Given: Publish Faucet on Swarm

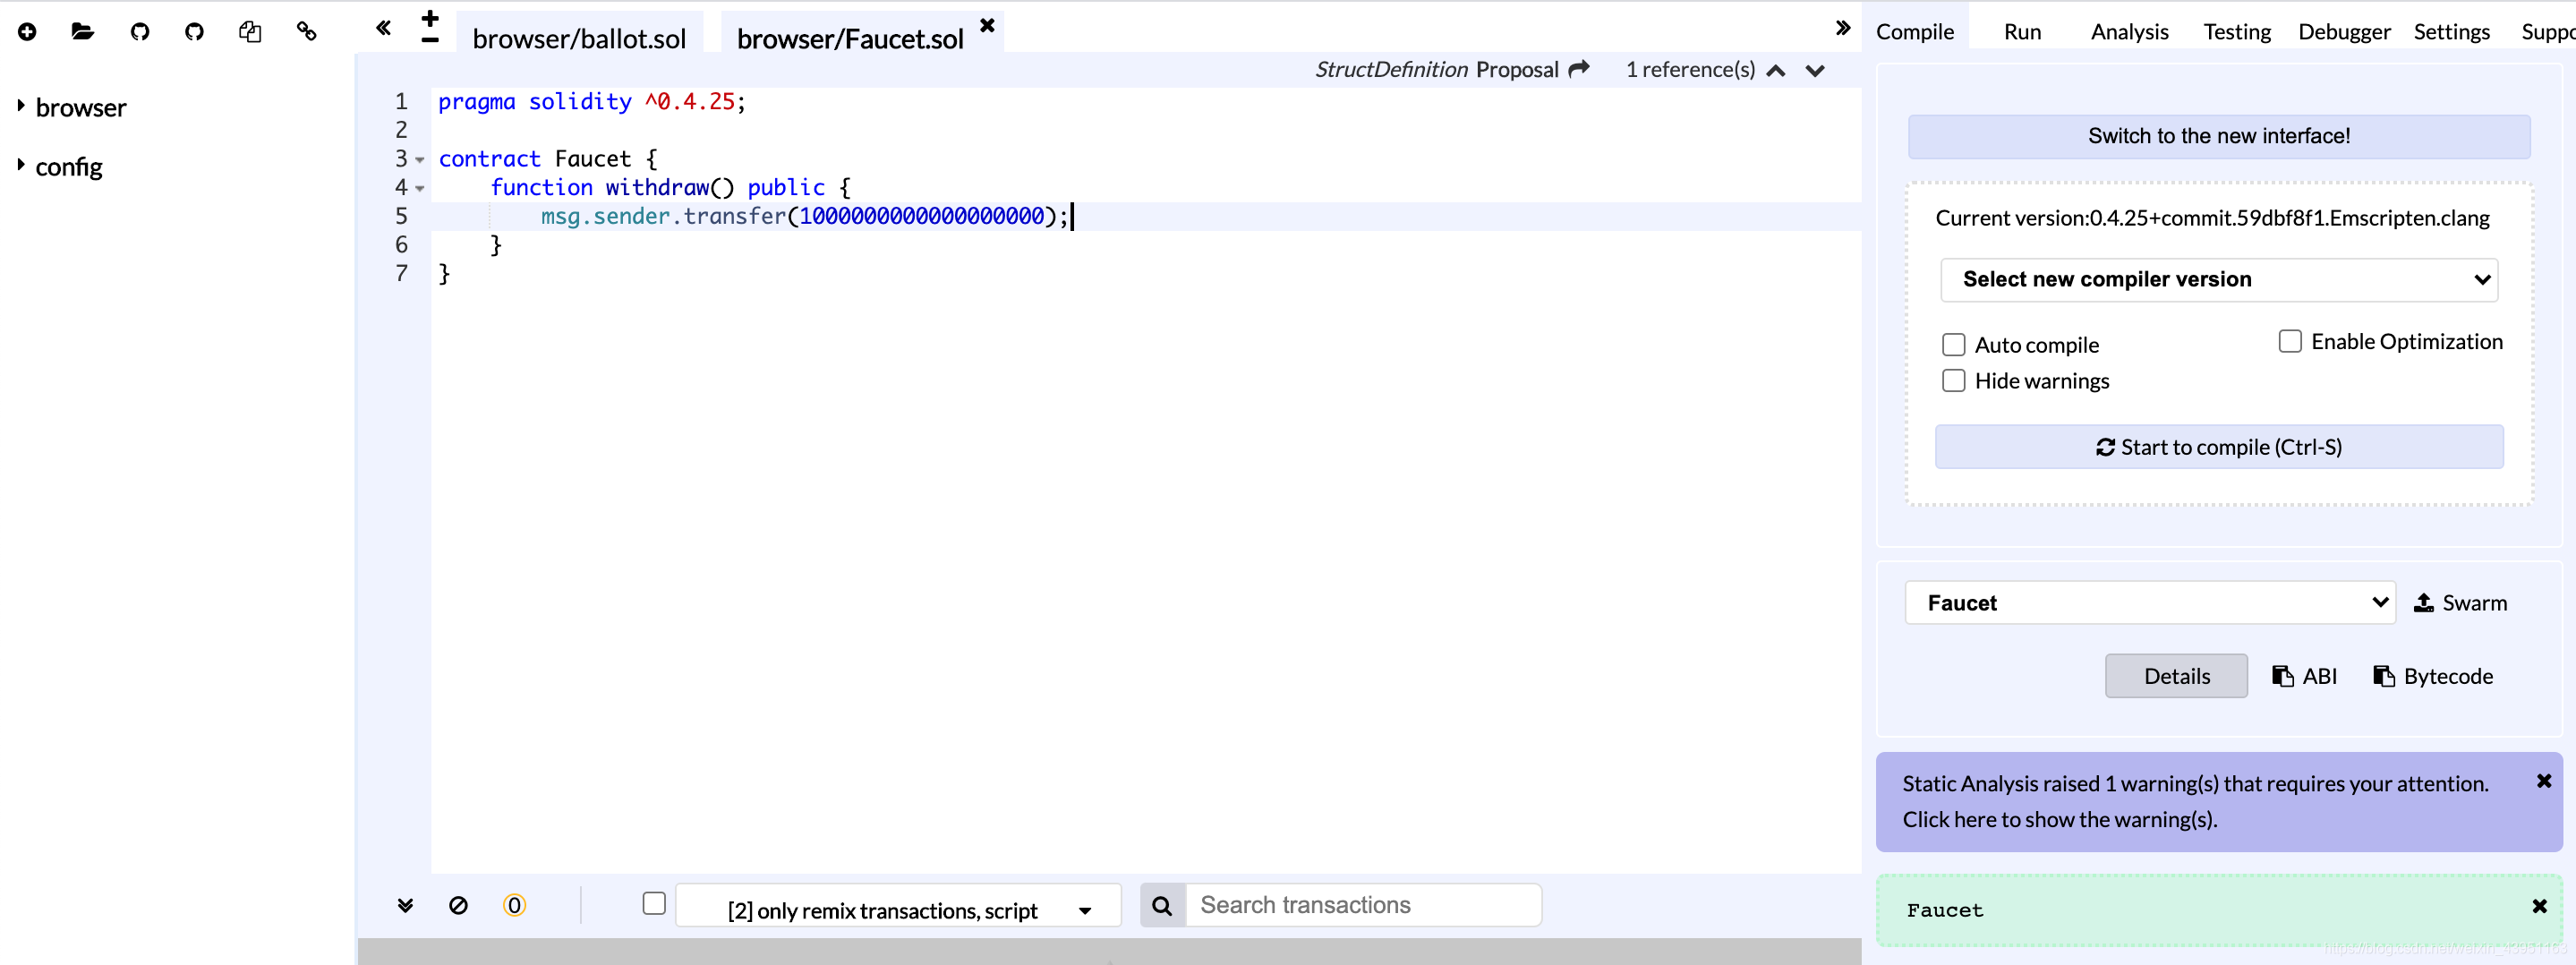Looking at the screenshot, I should [2460, 603].
